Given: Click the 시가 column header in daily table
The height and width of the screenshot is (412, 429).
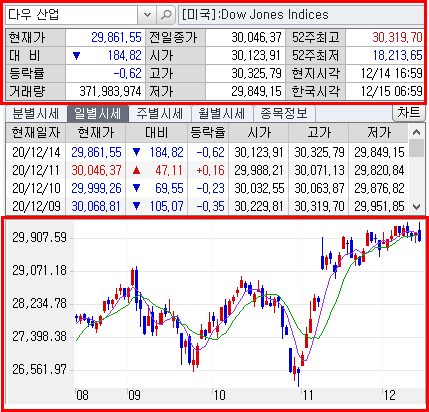Looking at the screenshot, I should (259, 133).
